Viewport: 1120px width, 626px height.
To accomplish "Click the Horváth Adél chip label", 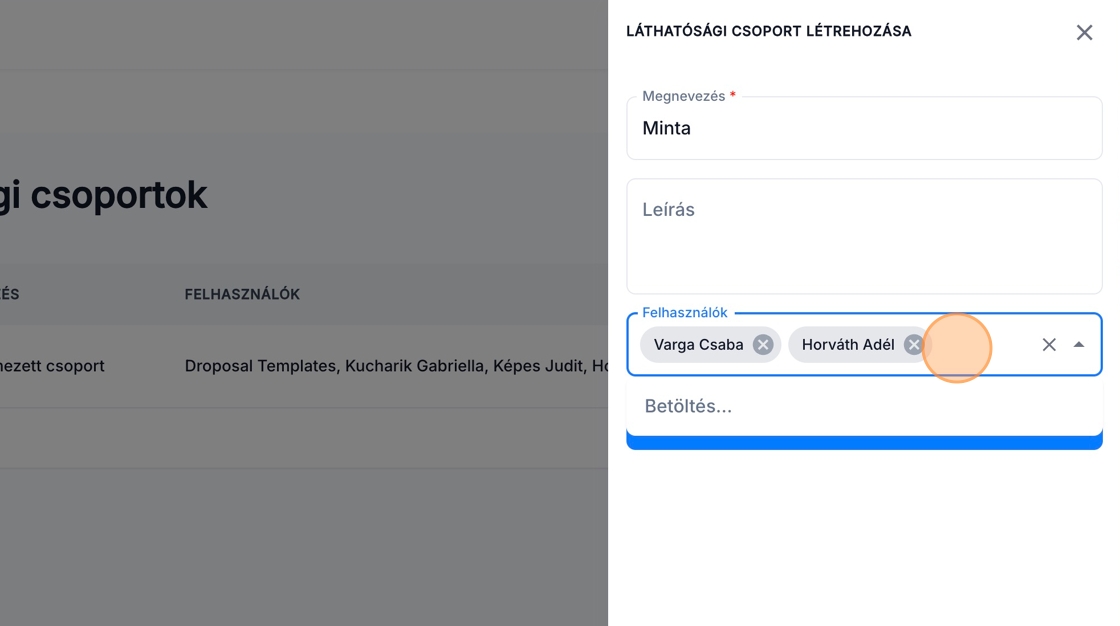I will [x=847, y=345].
